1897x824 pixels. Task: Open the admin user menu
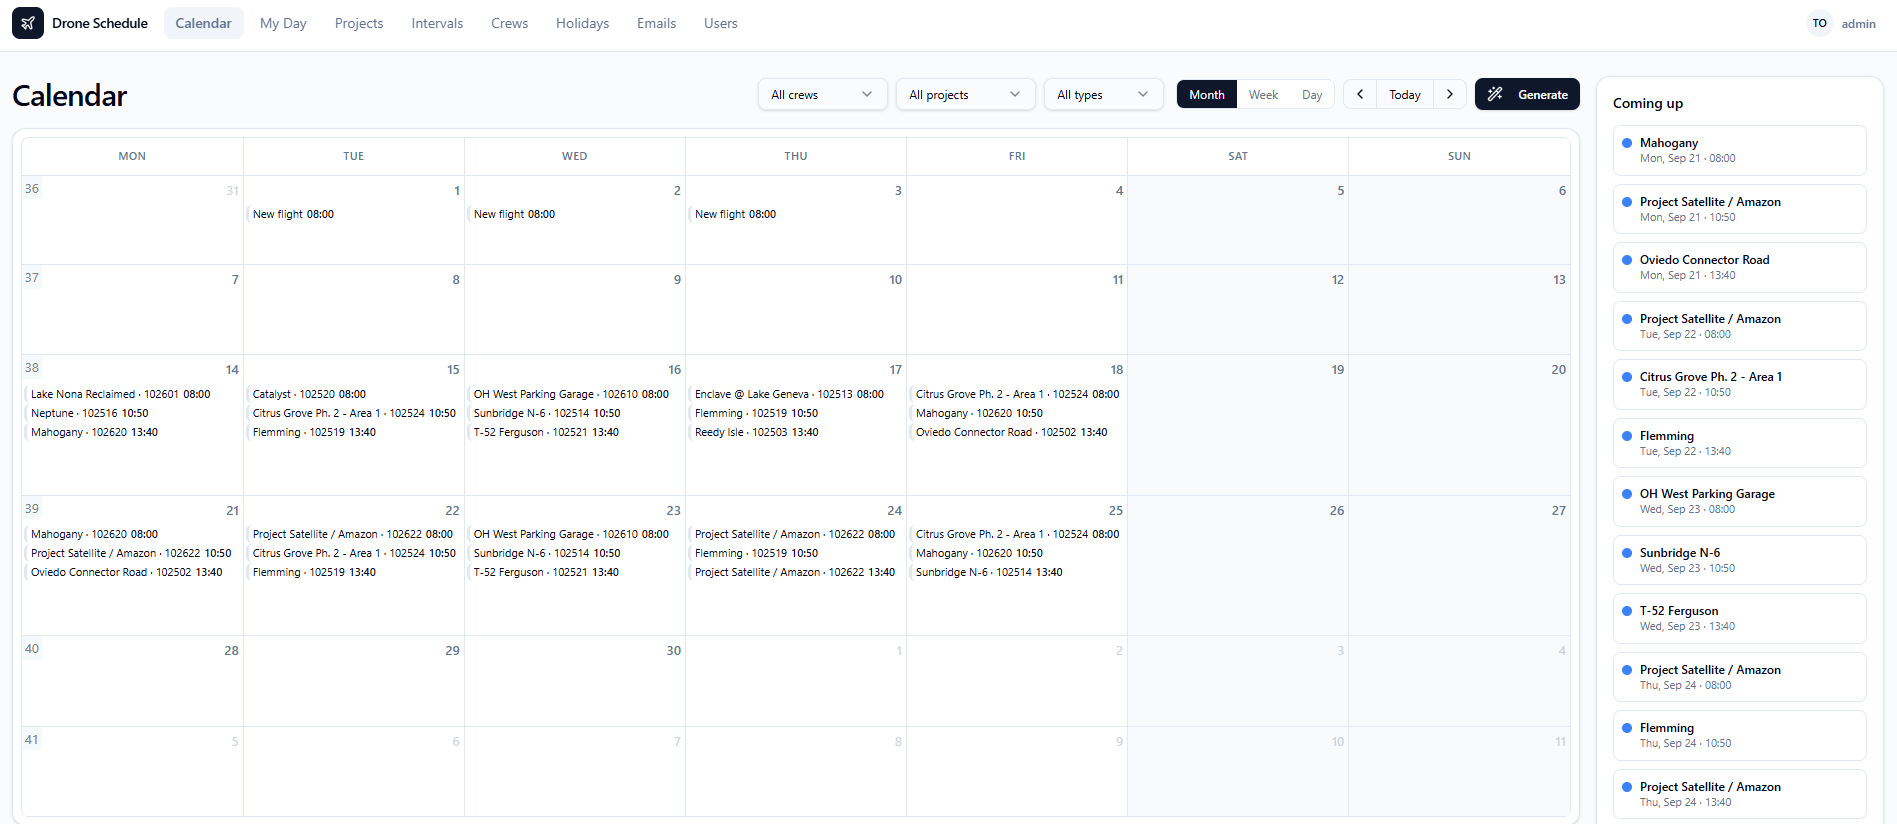1858,23
